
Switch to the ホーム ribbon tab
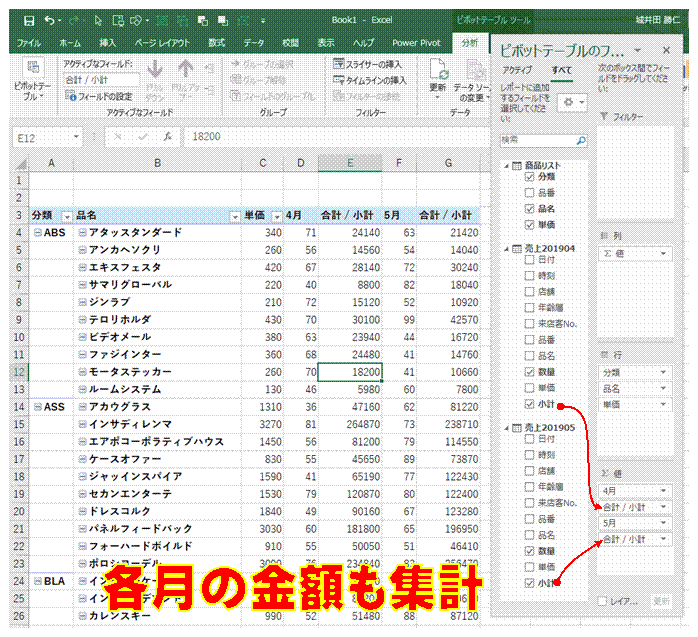click(x=70, y=43)
